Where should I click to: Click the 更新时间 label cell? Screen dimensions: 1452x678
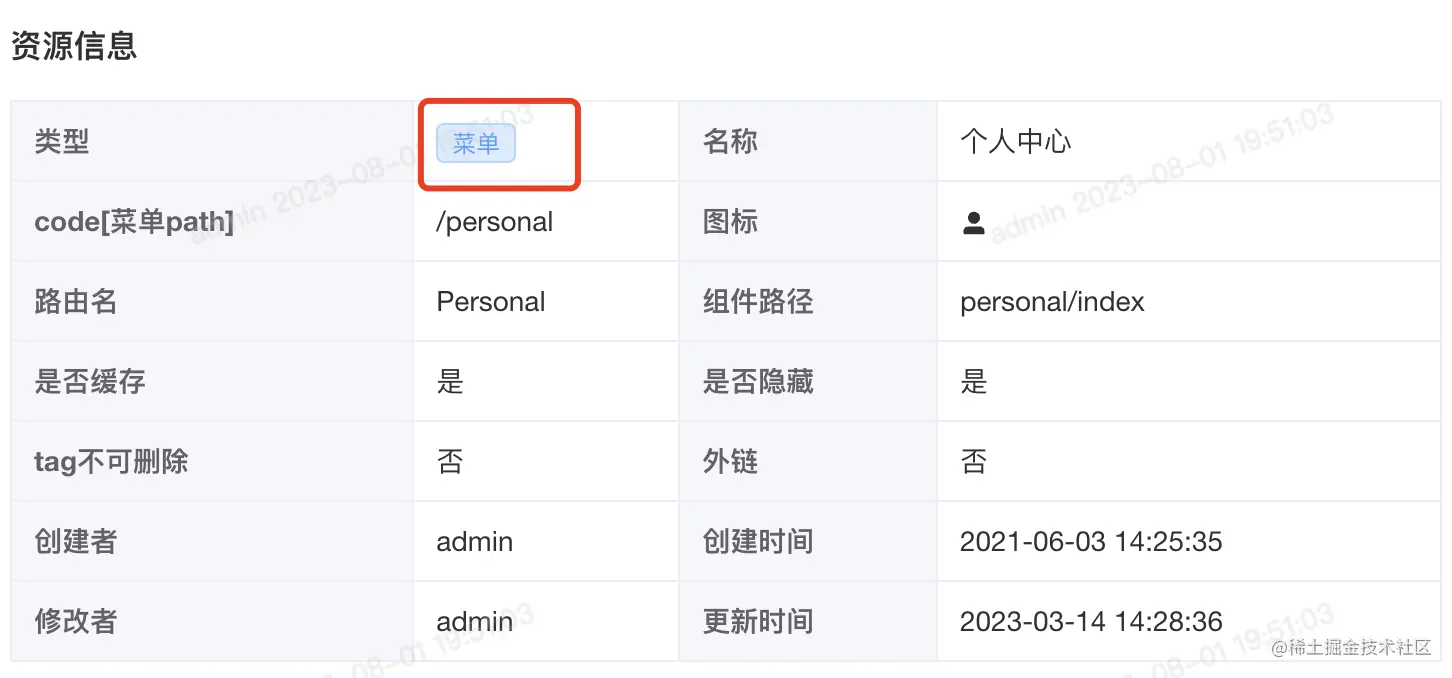pyautogui.click(x=808, y=622)
